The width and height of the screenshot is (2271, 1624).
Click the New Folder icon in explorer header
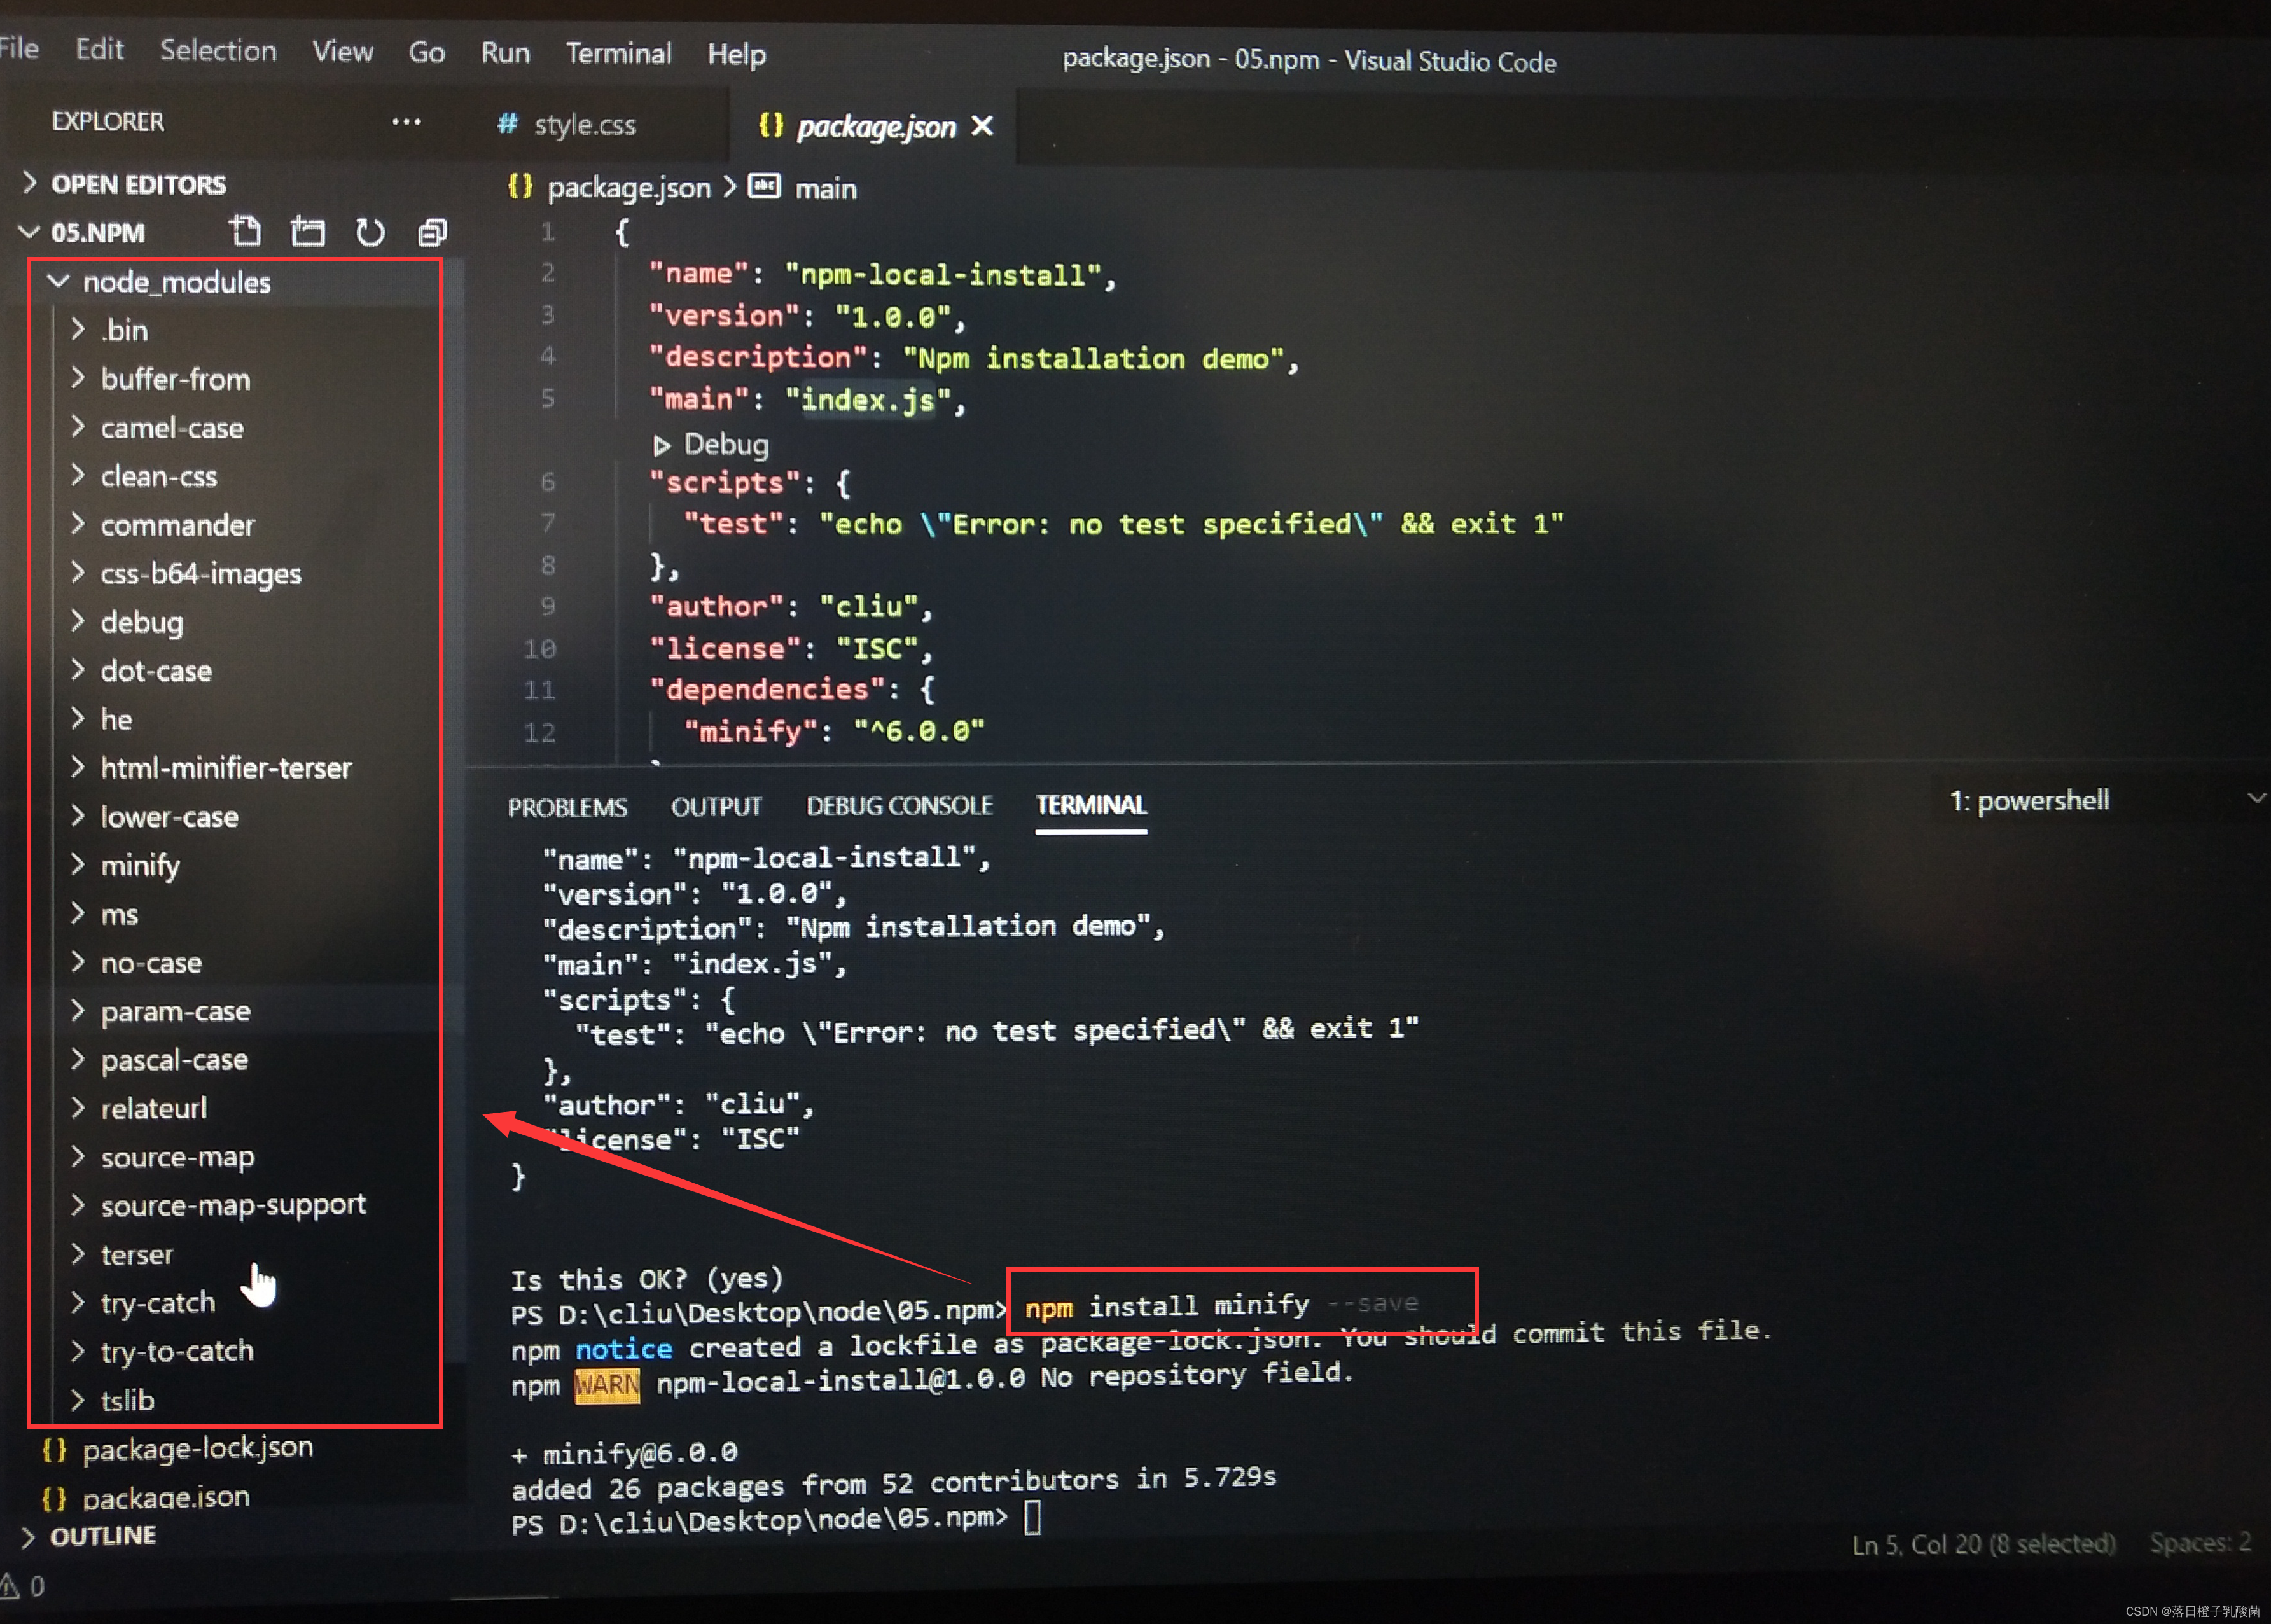point(308,232)
